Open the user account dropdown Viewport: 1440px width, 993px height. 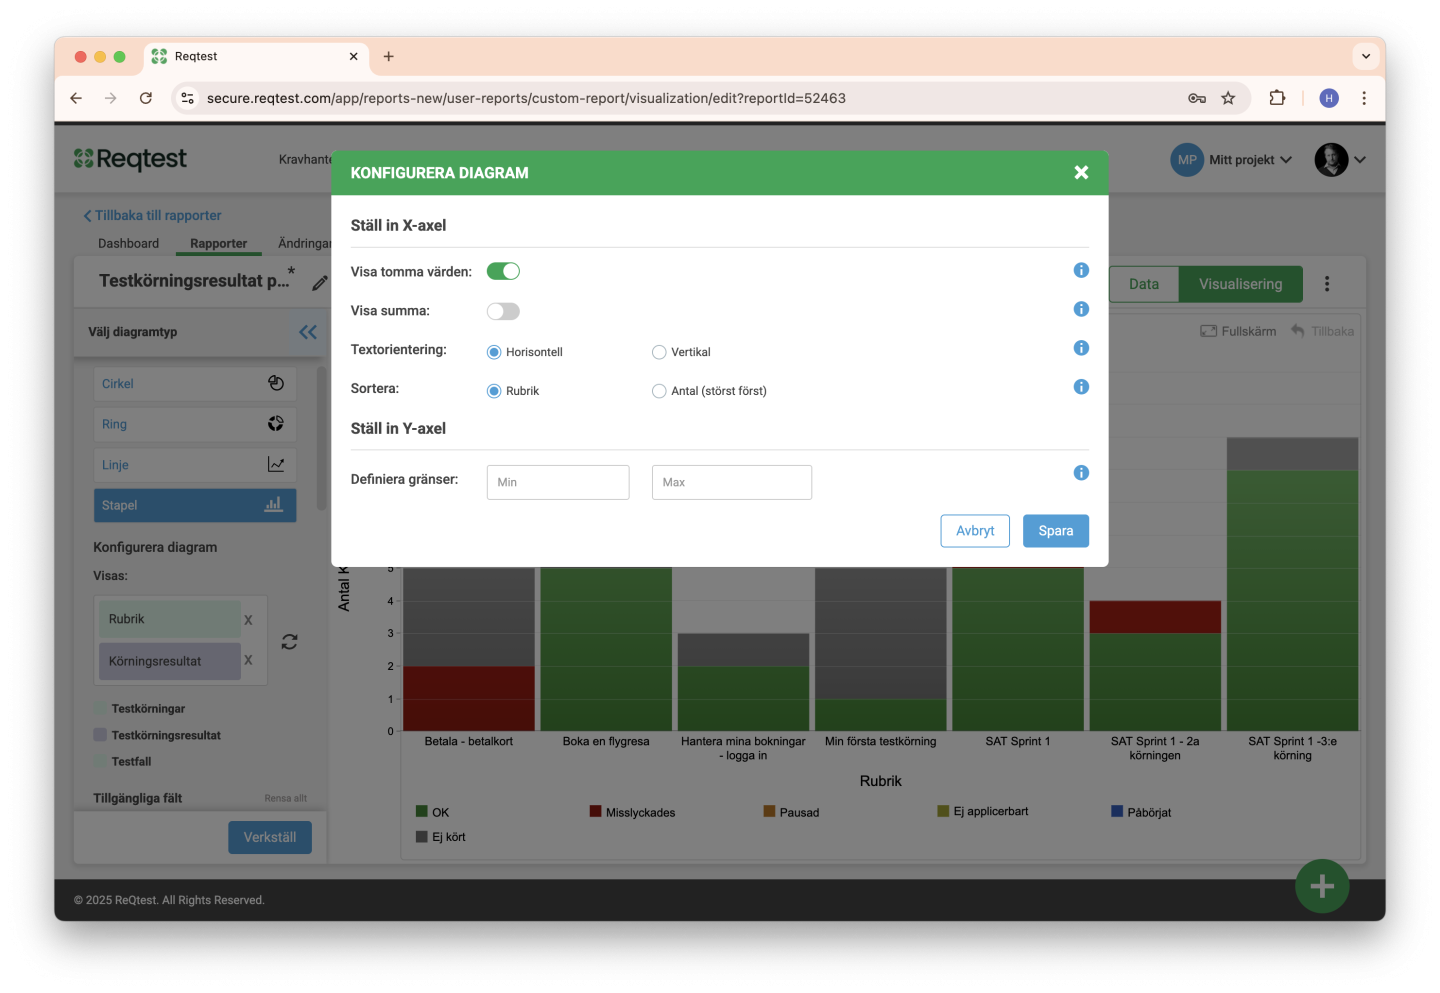pos(1340,160)
